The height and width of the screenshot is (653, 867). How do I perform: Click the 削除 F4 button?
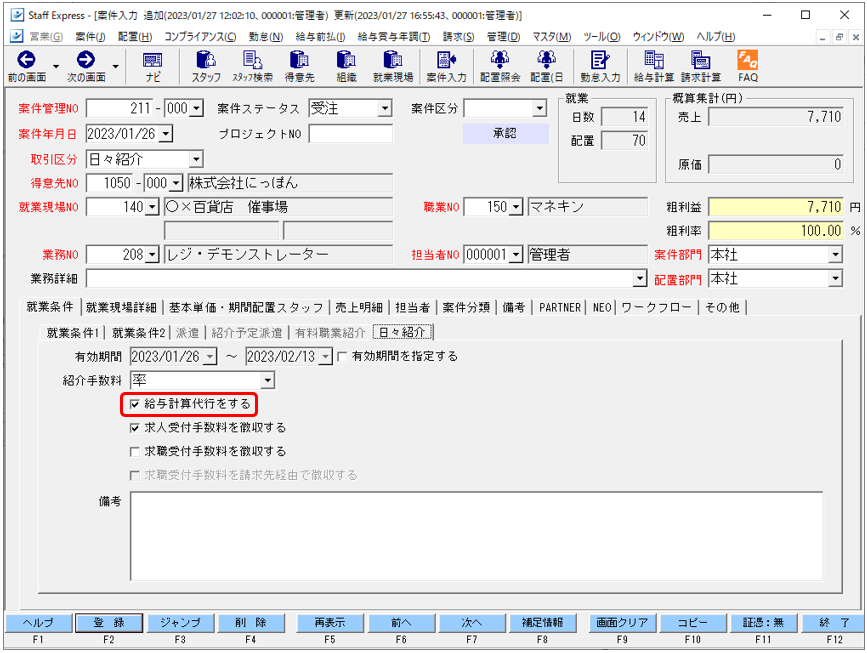[x=250, y=623]
